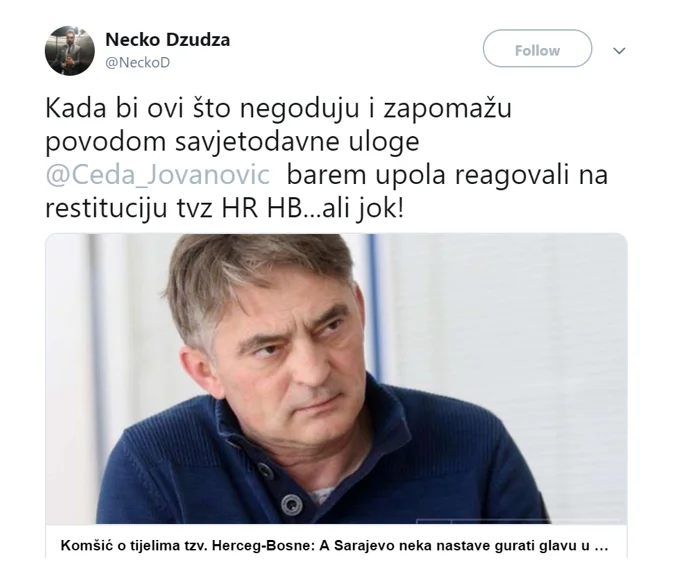Image resolution: width=679 pixels, height=588 pixels.
Task: Click the trailing ellipsis of the headline
Action: (601, 546)
